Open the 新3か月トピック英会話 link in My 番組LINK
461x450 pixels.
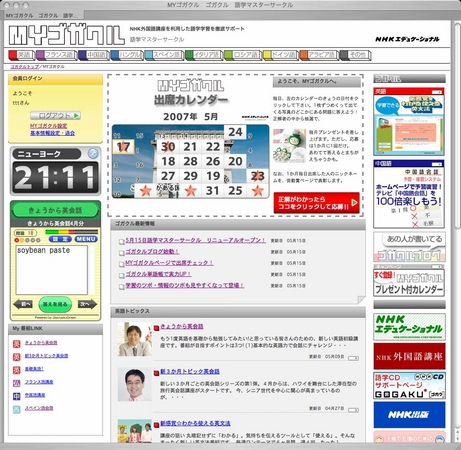pos(46,356)
